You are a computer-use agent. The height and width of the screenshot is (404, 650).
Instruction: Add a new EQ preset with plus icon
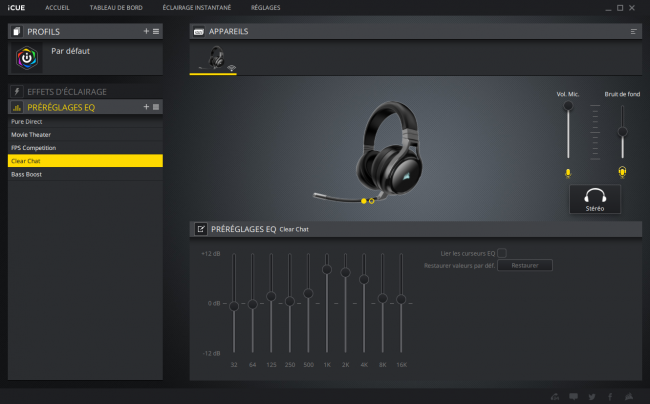tap(146, 107)
